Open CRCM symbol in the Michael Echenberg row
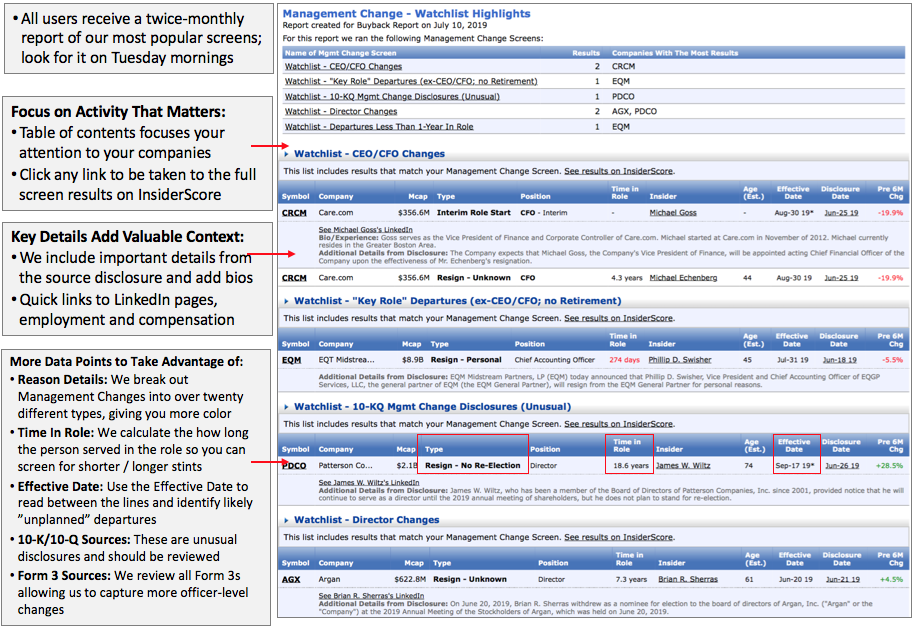917x630 pixels. click(294, 278)
